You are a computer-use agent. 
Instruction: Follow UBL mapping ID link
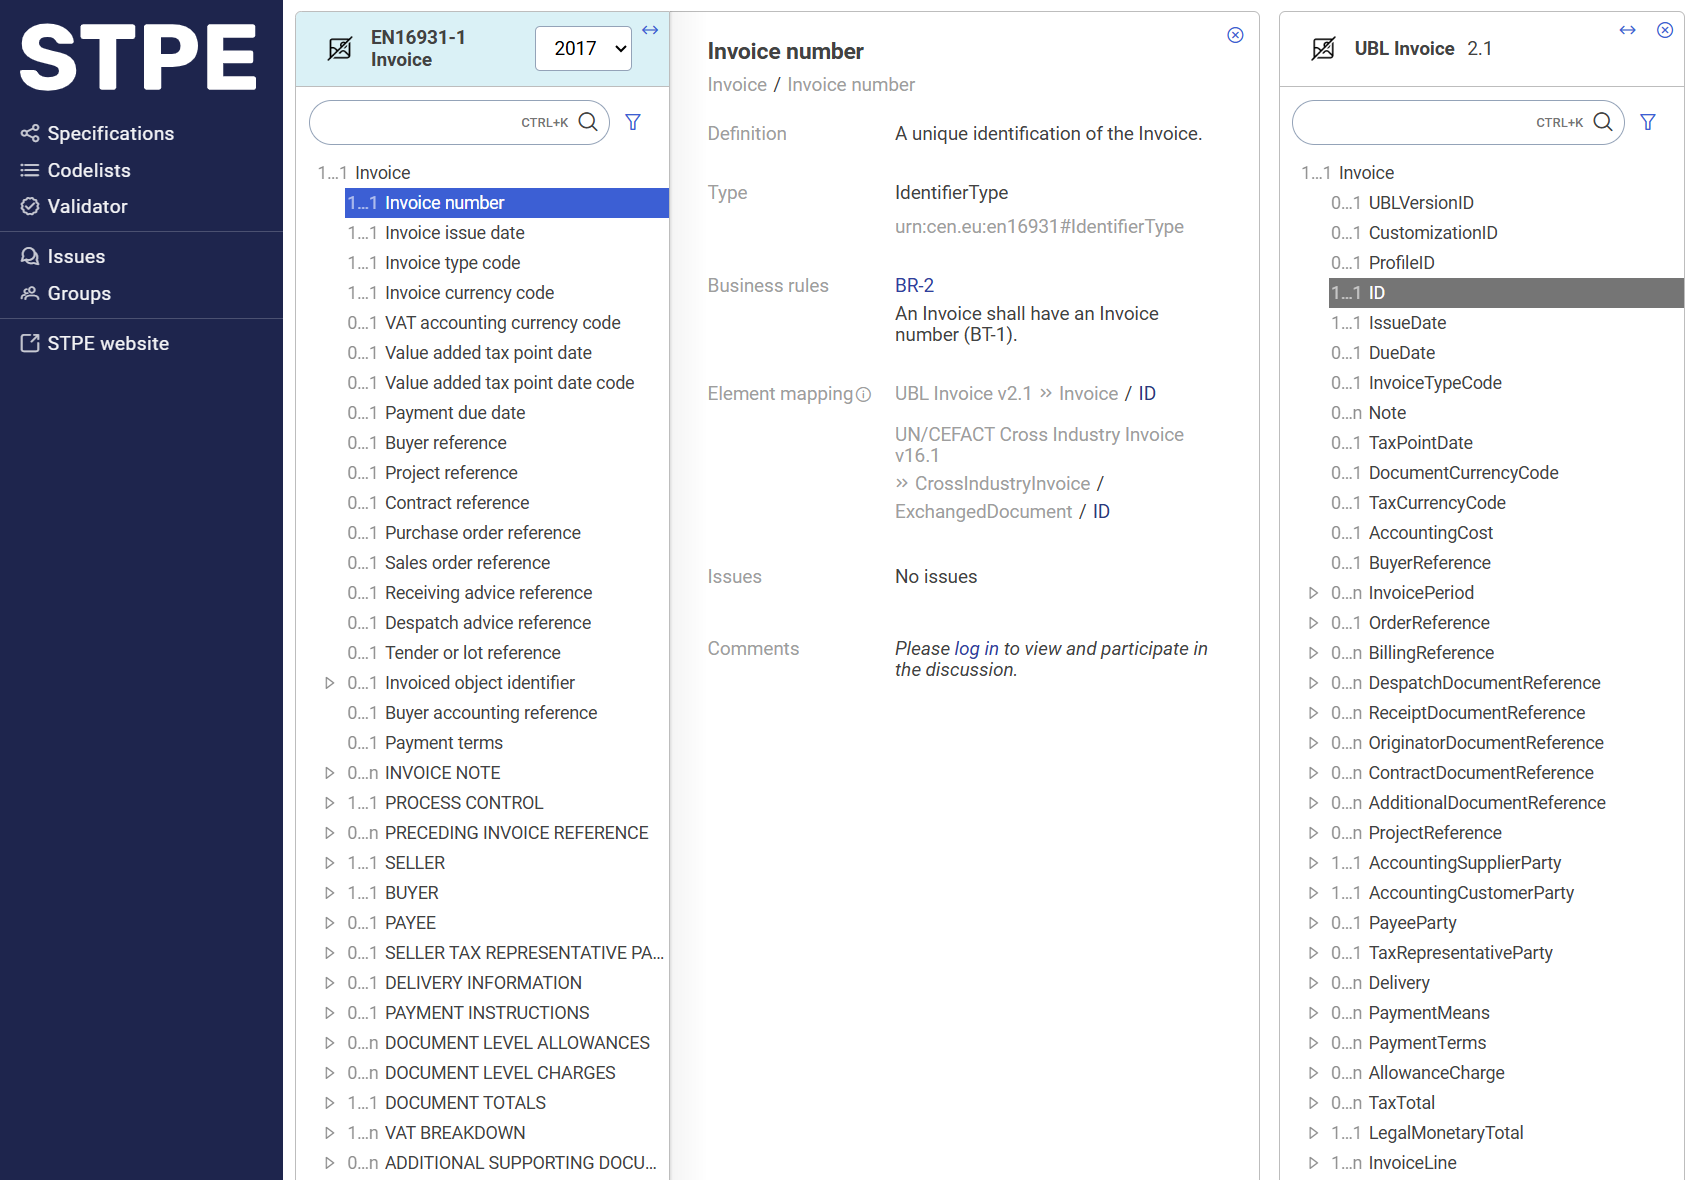pos(1147,393)
